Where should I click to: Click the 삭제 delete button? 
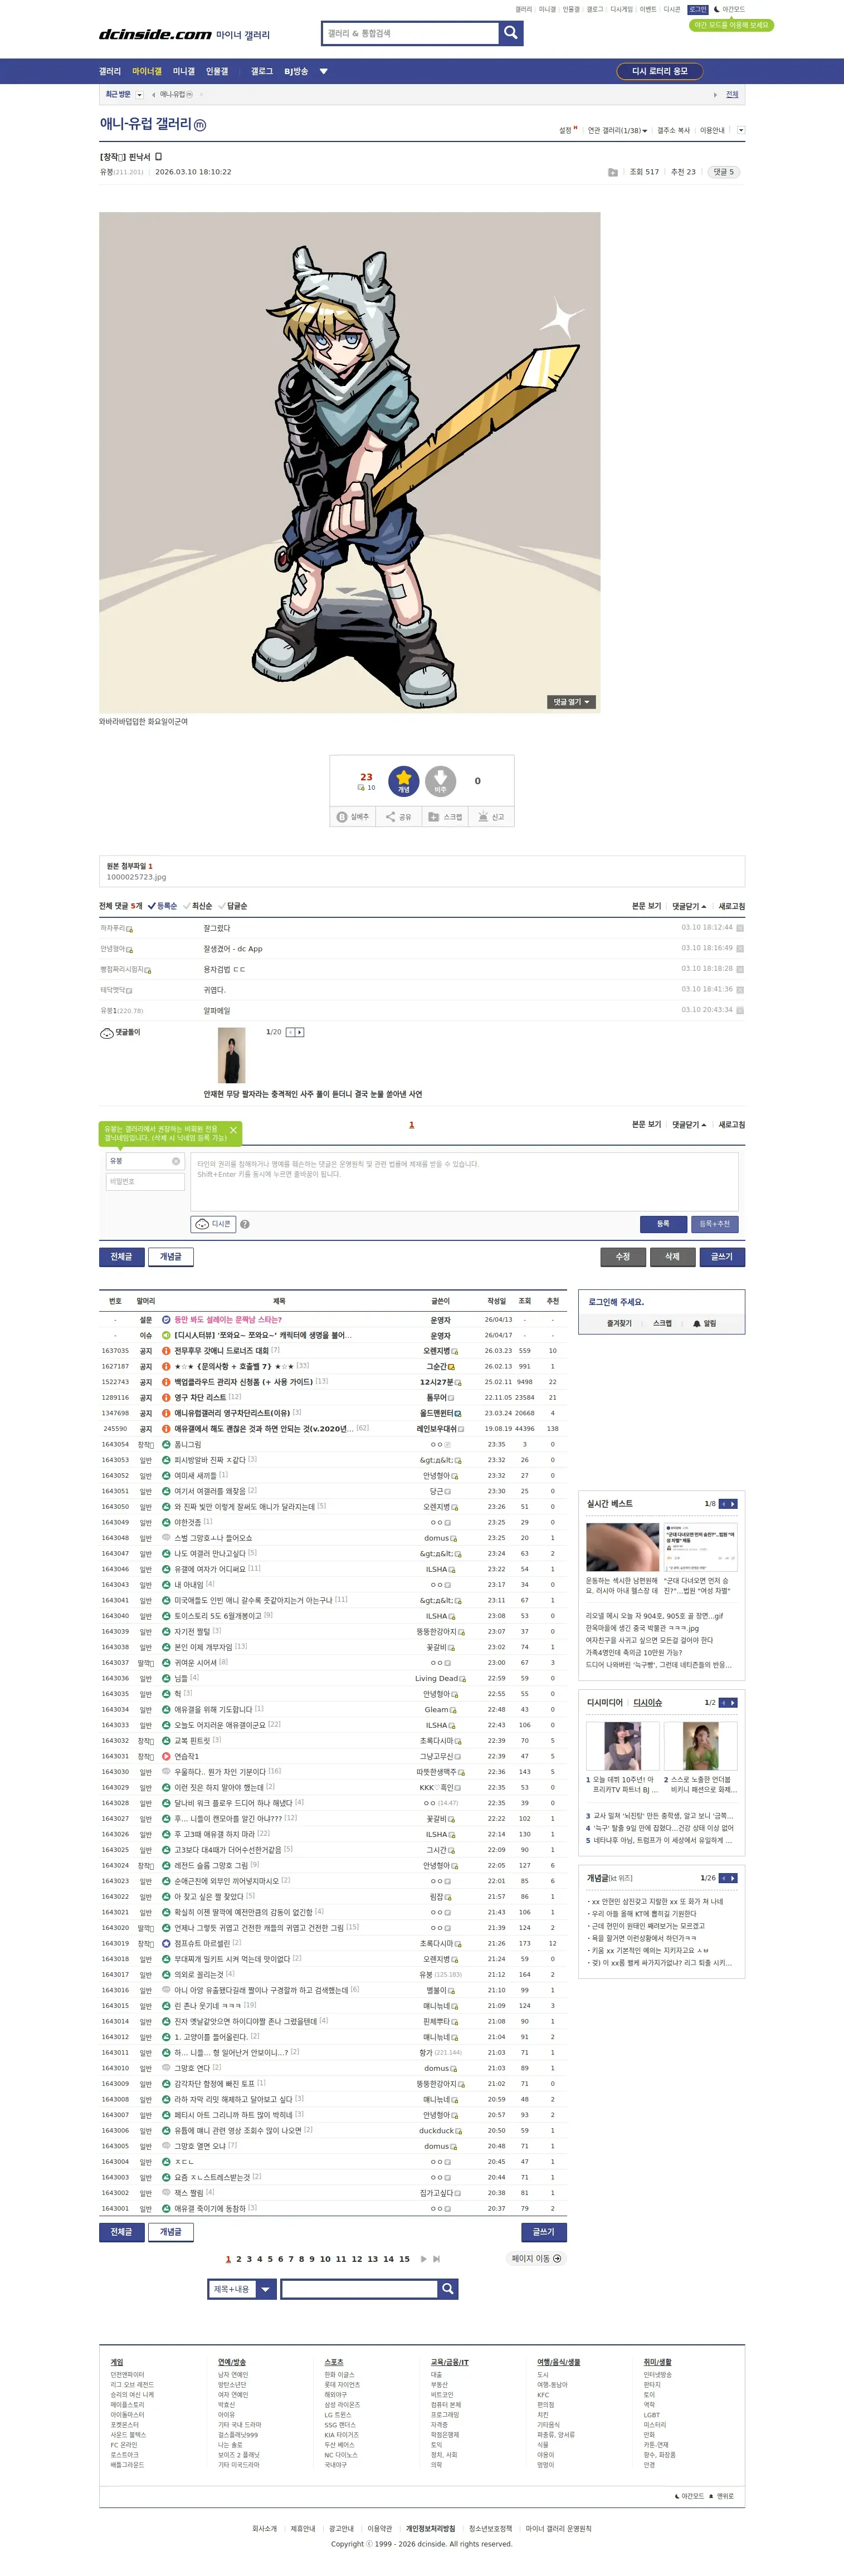tap(672, 1257)
